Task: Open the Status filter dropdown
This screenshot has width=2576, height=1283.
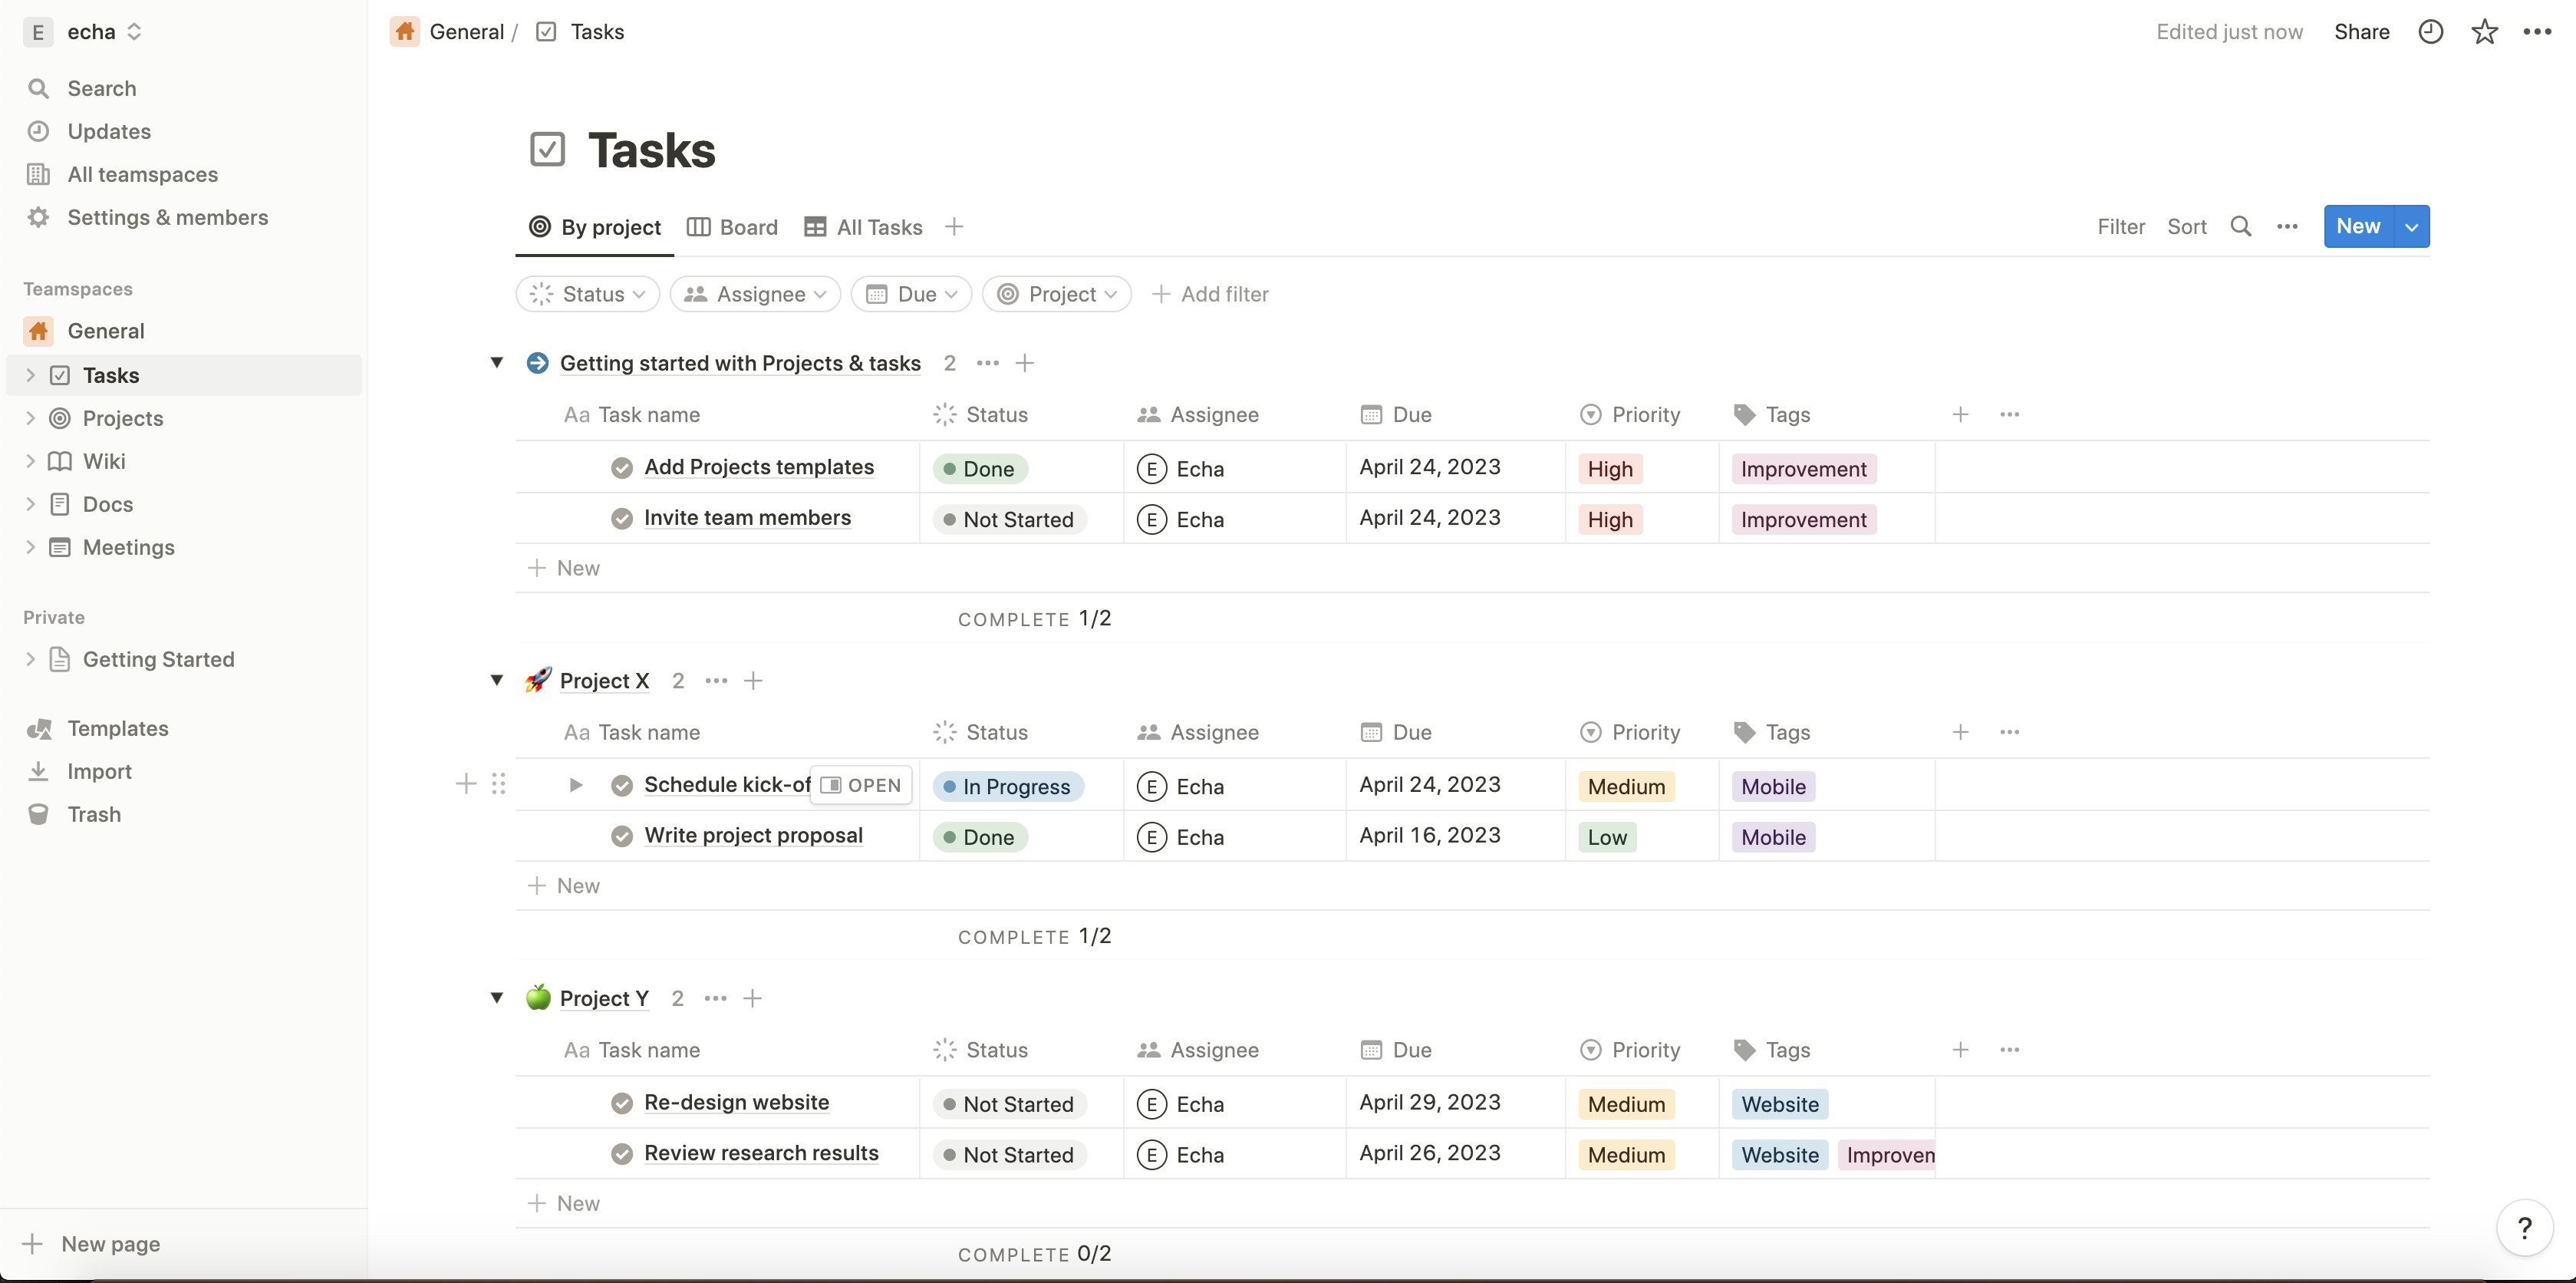Action: [x=588, y=294]
